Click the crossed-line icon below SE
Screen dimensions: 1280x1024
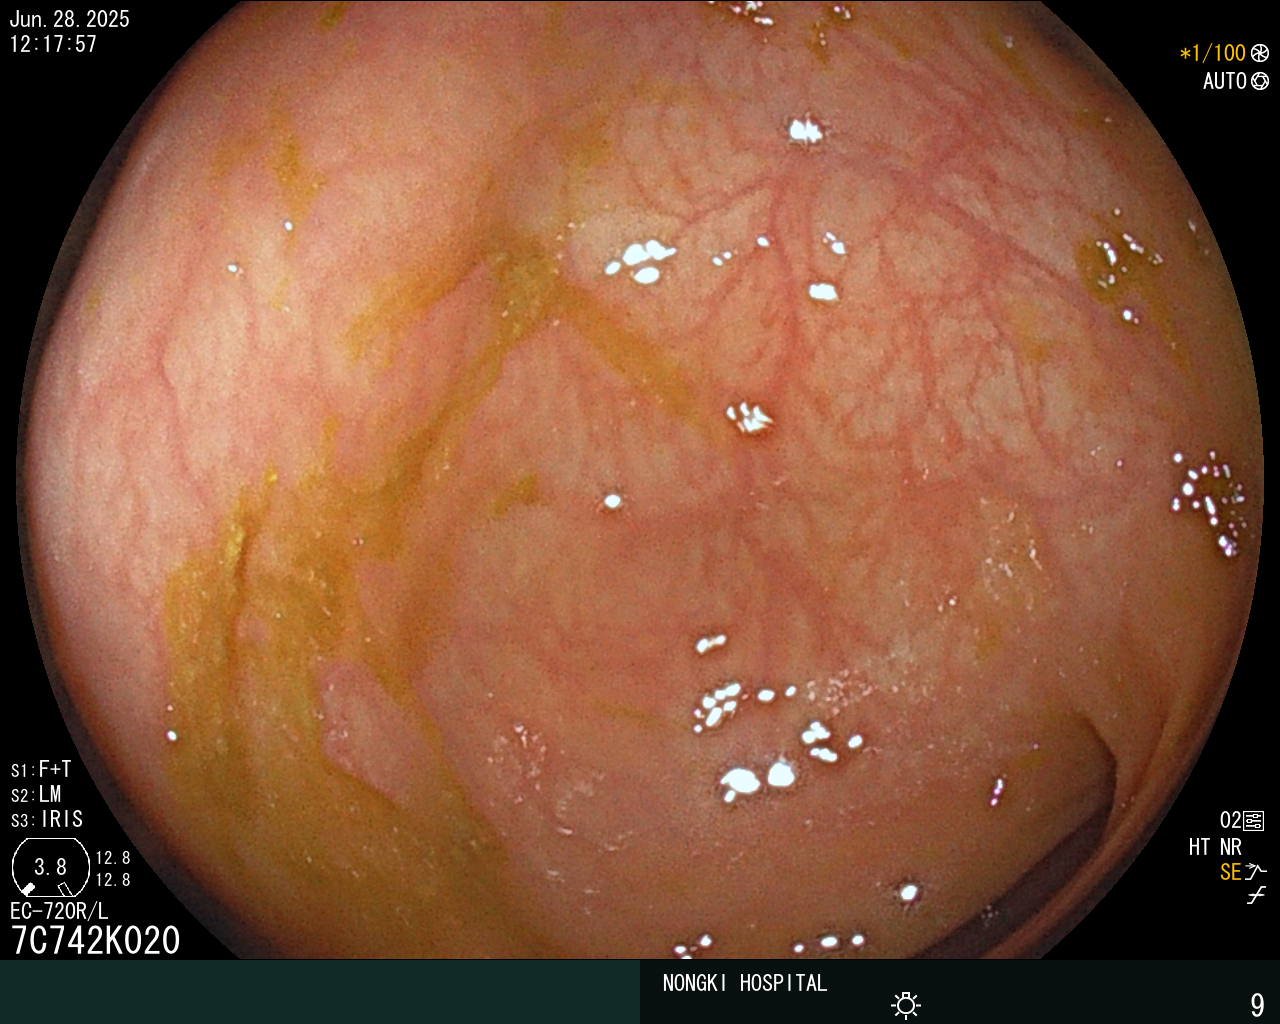[x=1256, y=896]
